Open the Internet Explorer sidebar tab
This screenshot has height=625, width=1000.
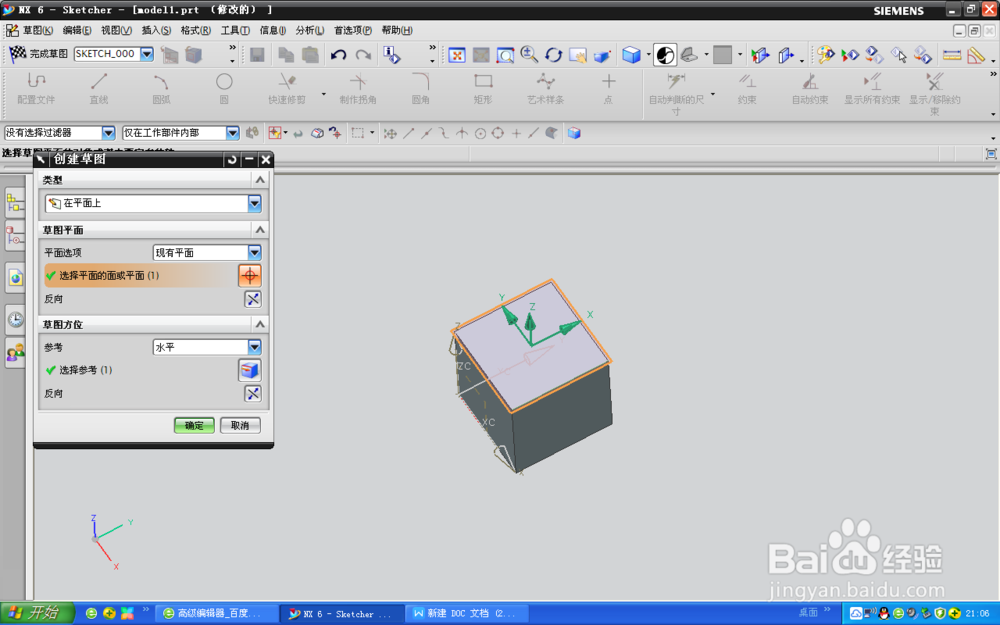coord(15,278)
